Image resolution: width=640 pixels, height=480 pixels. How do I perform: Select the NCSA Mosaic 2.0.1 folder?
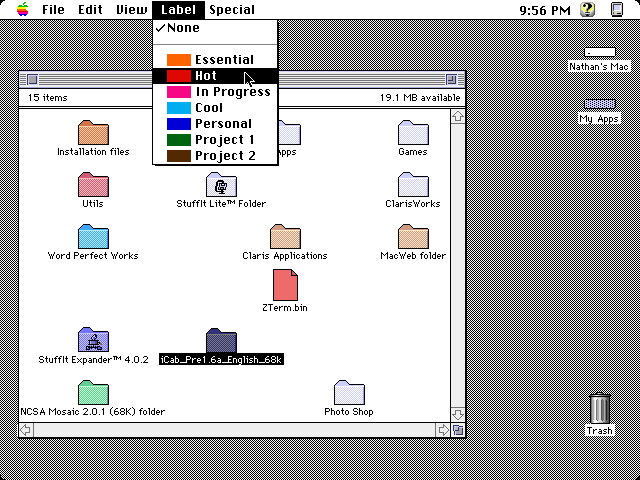pos(93,393)
